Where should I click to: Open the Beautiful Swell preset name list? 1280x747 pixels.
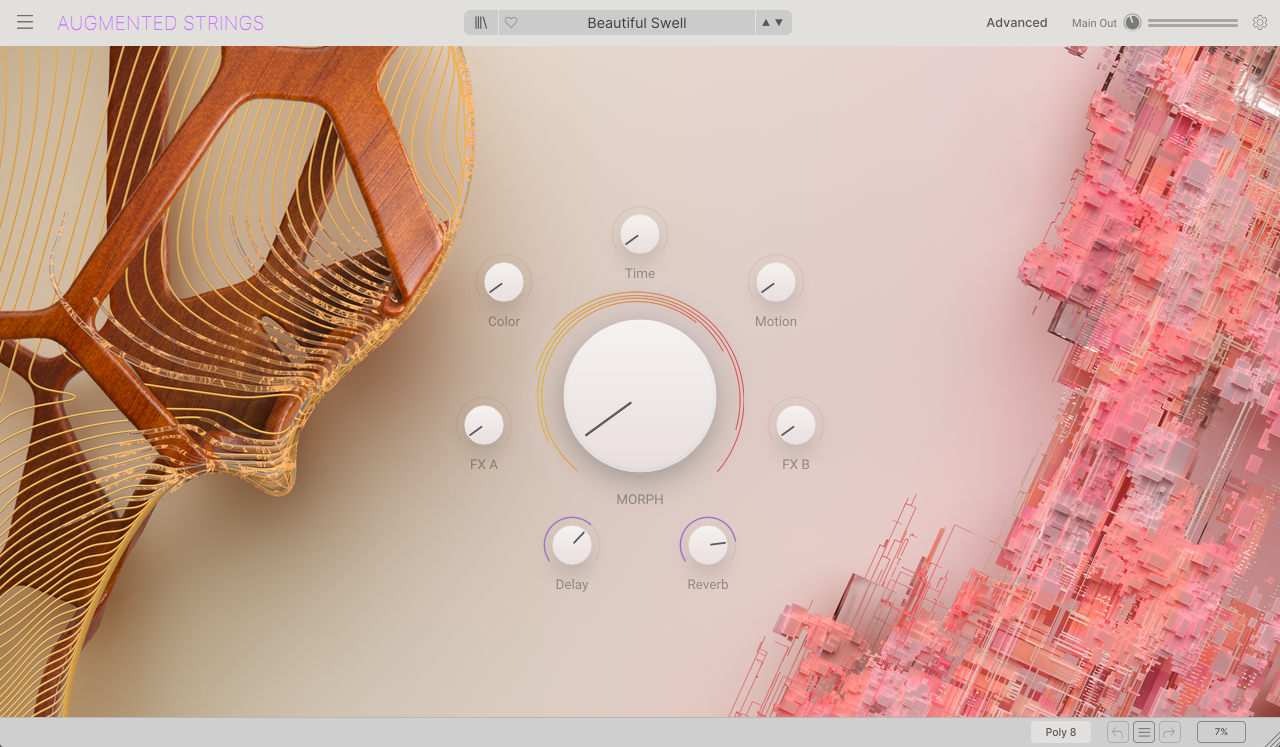point(636,23)
